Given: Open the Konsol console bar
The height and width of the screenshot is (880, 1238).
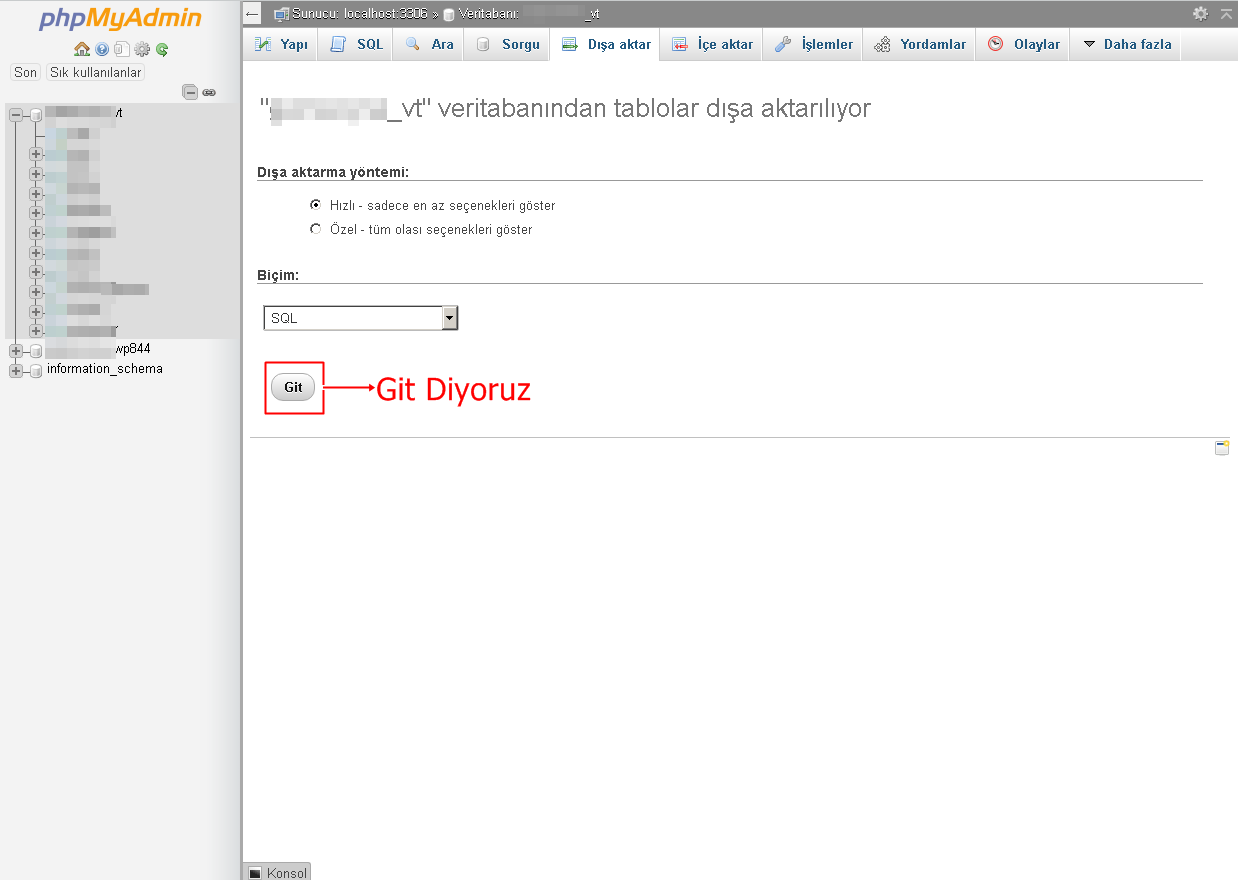Looking at the screenshot, I should pos(277,872).
